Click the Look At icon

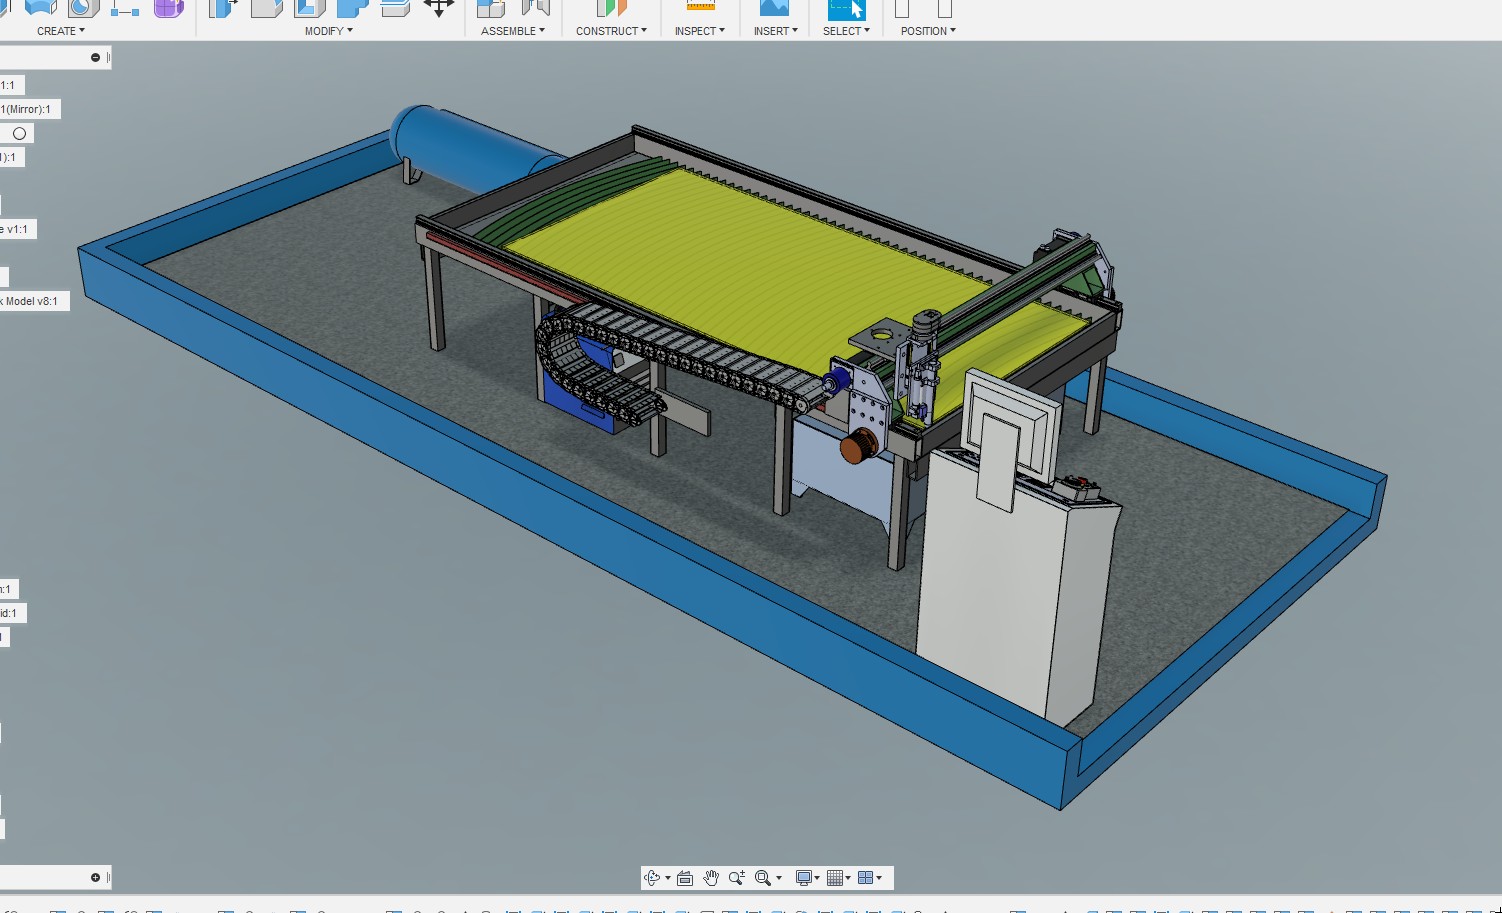click(x=685, y=878)
